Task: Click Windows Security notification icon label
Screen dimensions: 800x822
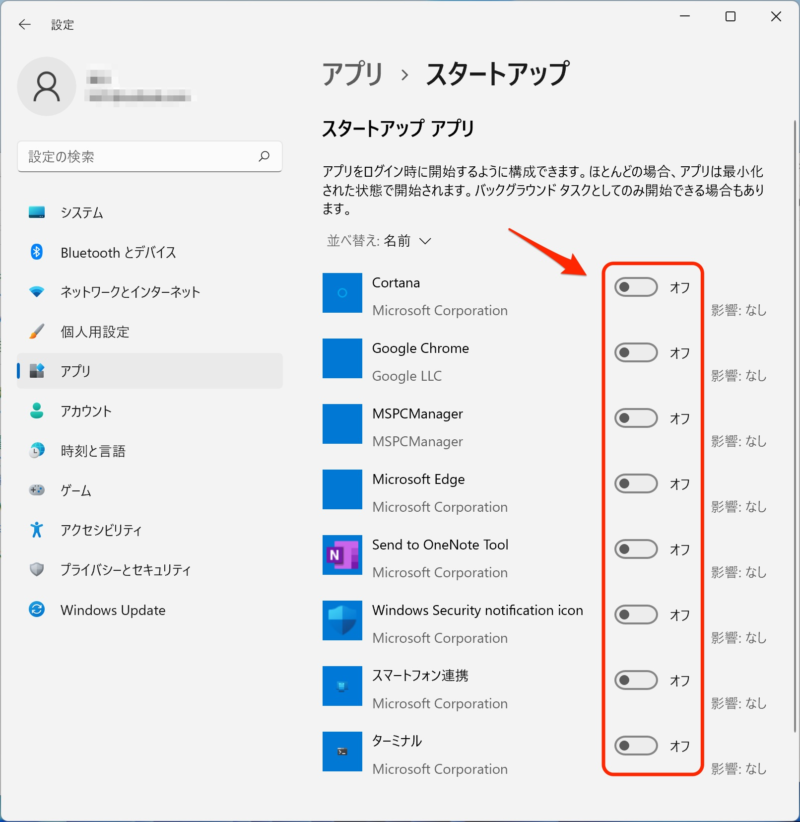Action: (x=477, y=610)
